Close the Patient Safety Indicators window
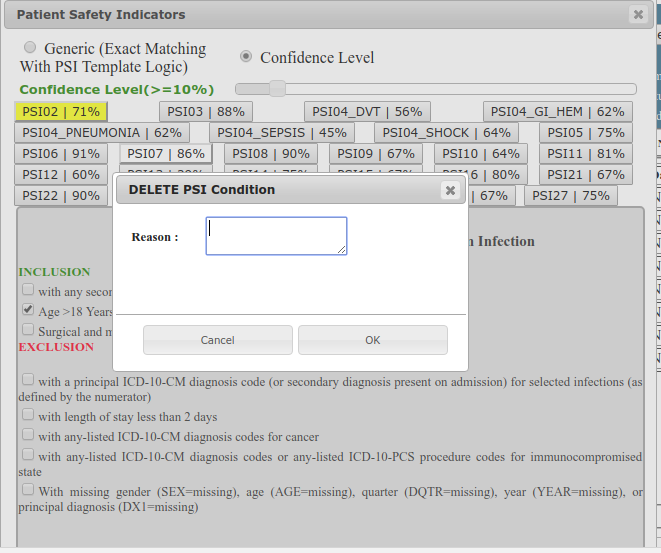Viewport: 661px width, 553px height. tap(638, 15)
